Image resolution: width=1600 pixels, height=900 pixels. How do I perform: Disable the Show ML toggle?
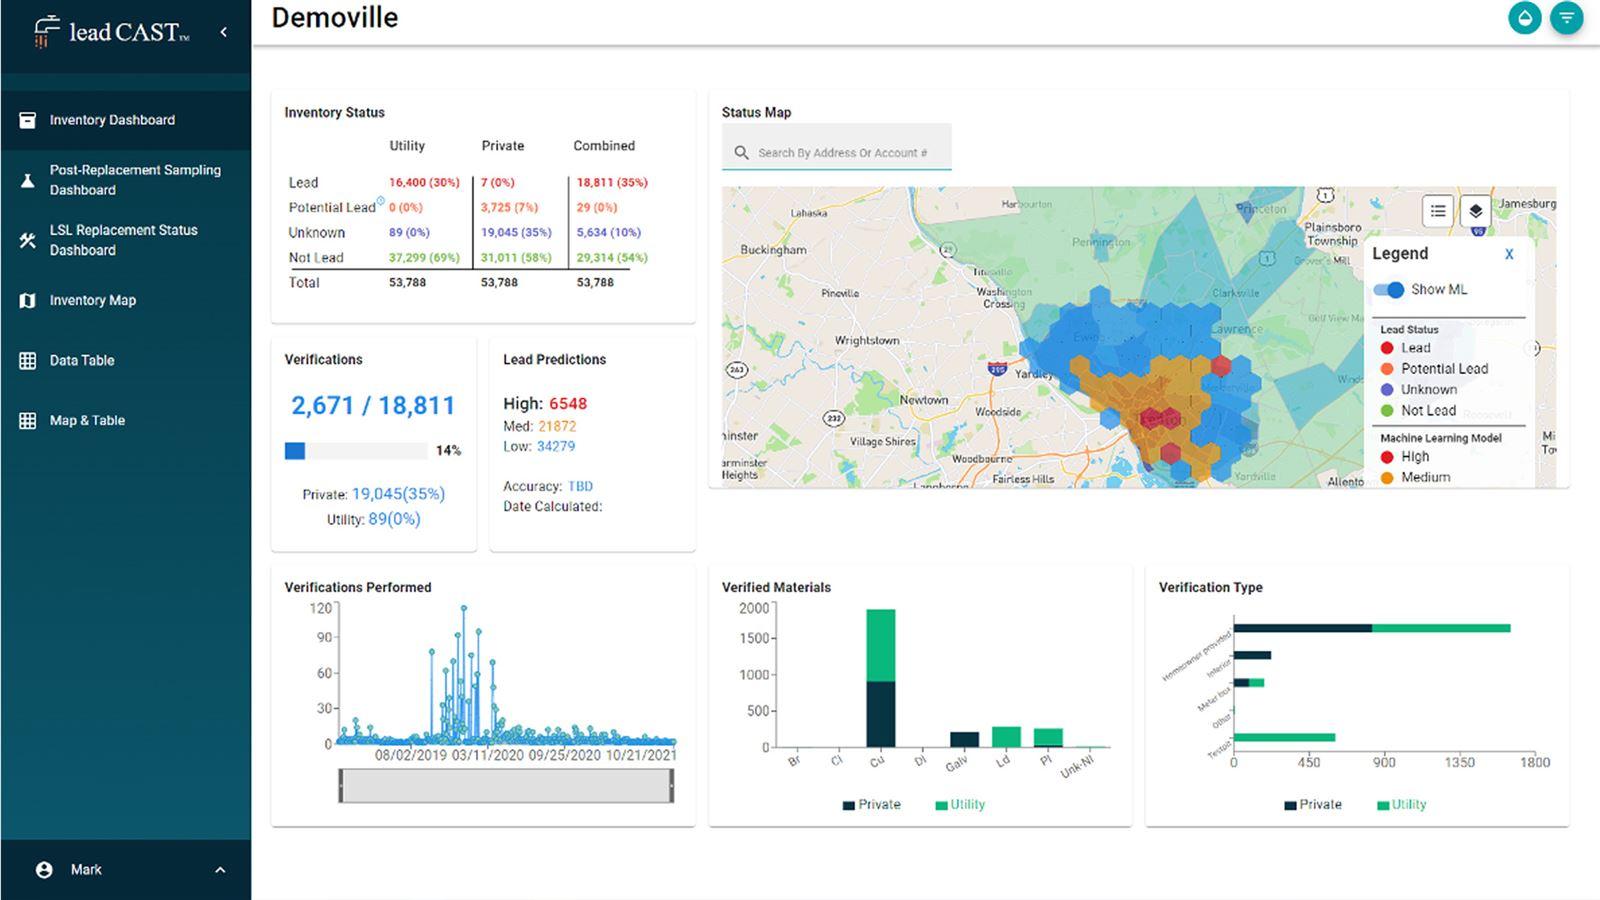1389,290
